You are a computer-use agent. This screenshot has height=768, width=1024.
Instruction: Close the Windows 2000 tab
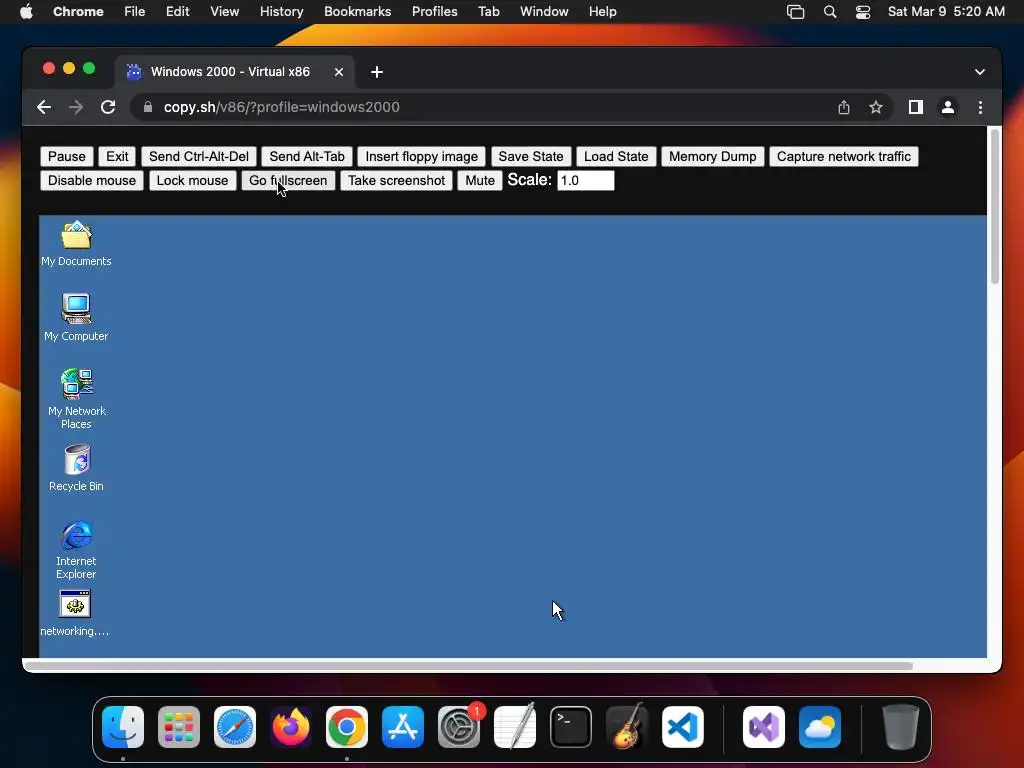pos(339,72)
